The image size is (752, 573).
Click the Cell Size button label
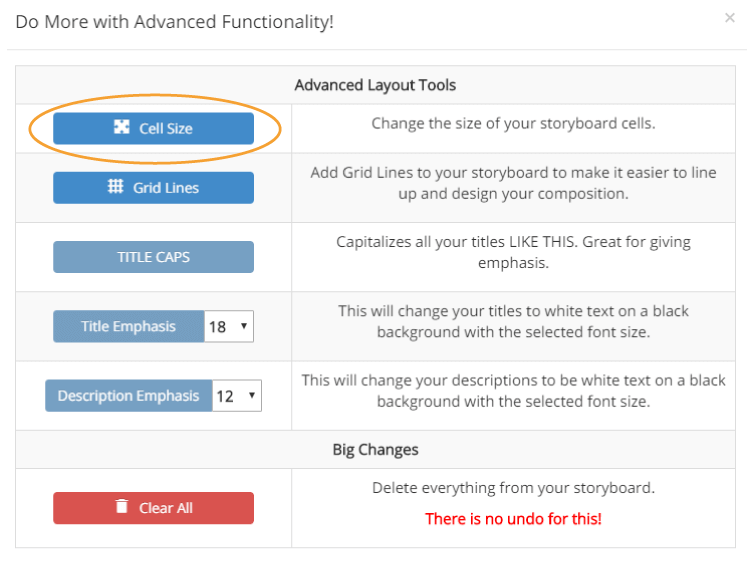[x=166, y=128]
